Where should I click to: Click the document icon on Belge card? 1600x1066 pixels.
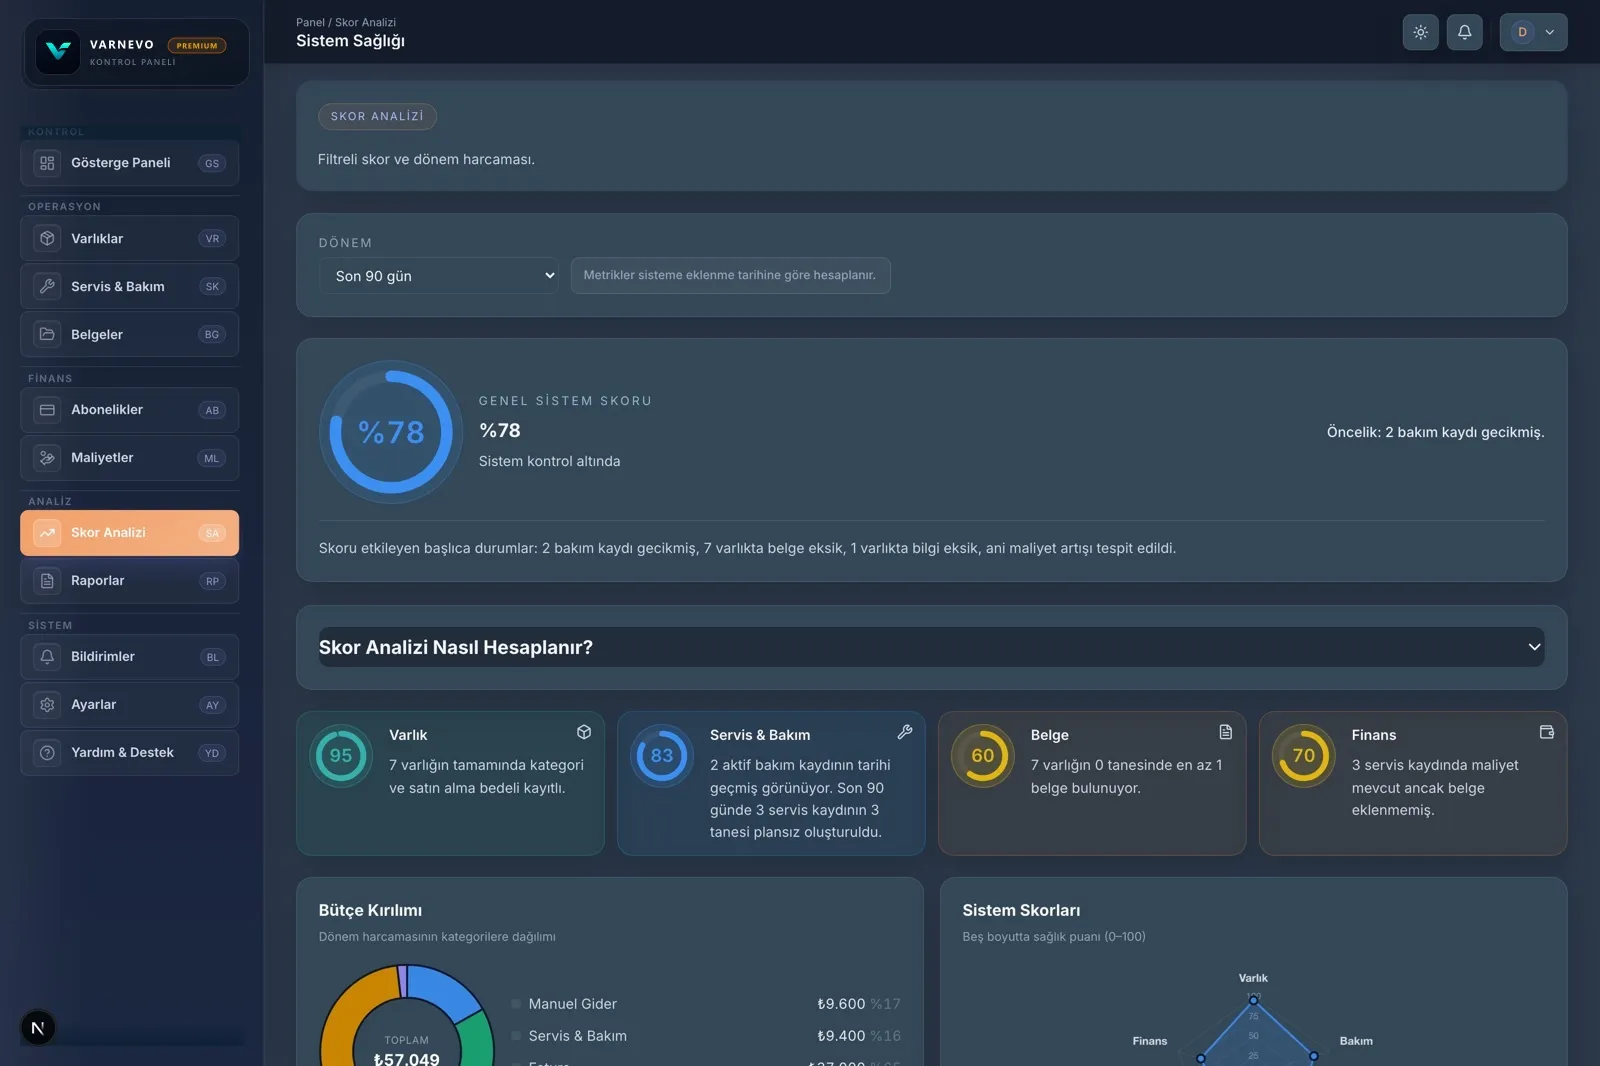pyautogui.click(x=1226, y=732)
